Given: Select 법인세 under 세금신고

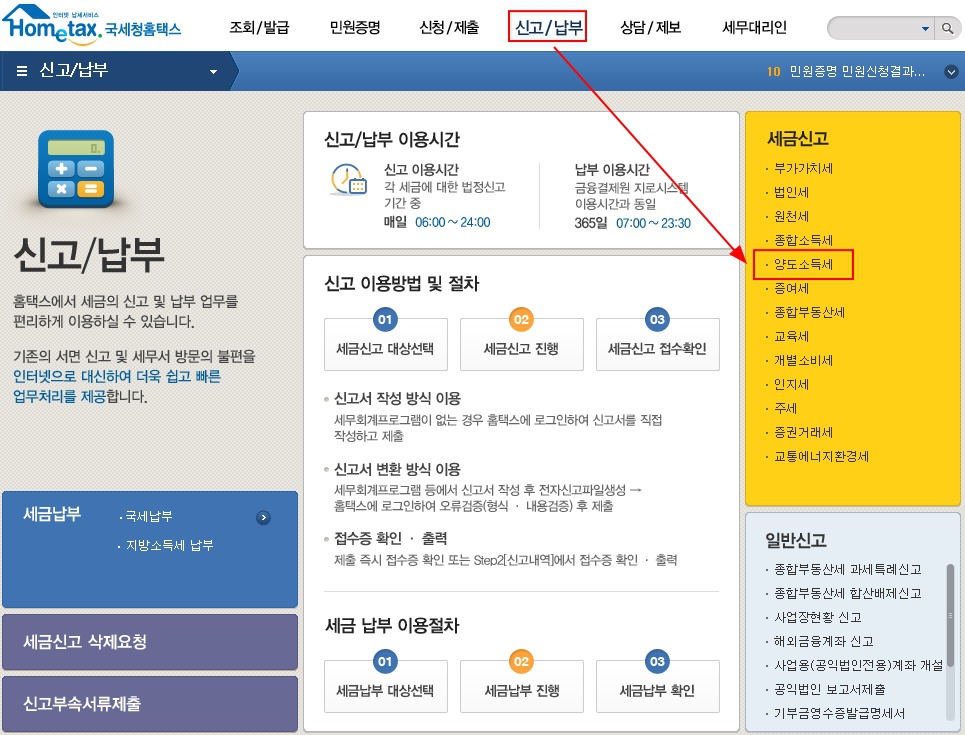Looking at the screenshot, I should pyautogui.click(x=791, y=193).
